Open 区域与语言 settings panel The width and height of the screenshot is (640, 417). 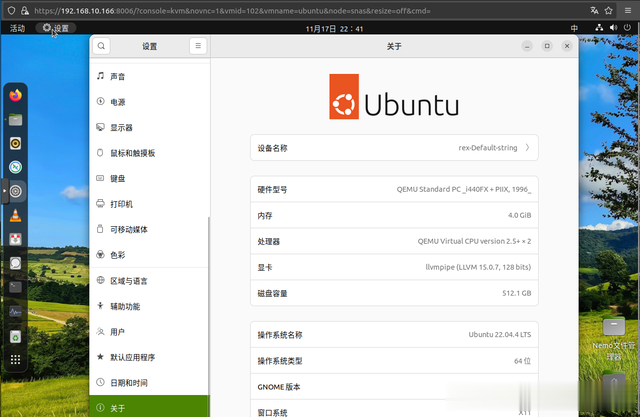coord(149,281)
